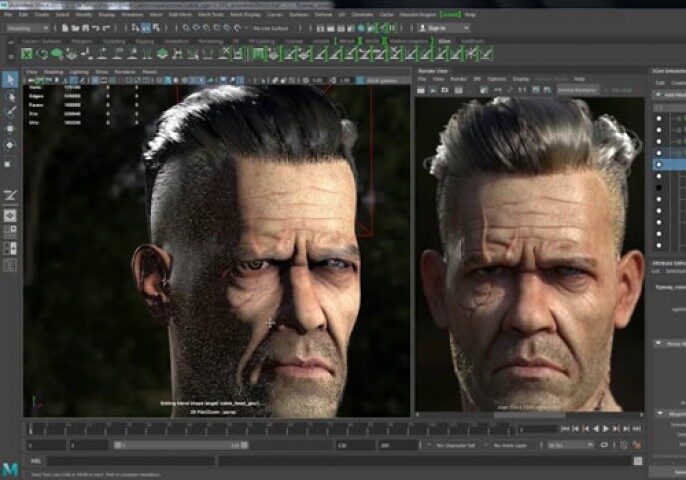
Task: Toggle the black dot in XGen list
Action: click(x=659, y=188)
